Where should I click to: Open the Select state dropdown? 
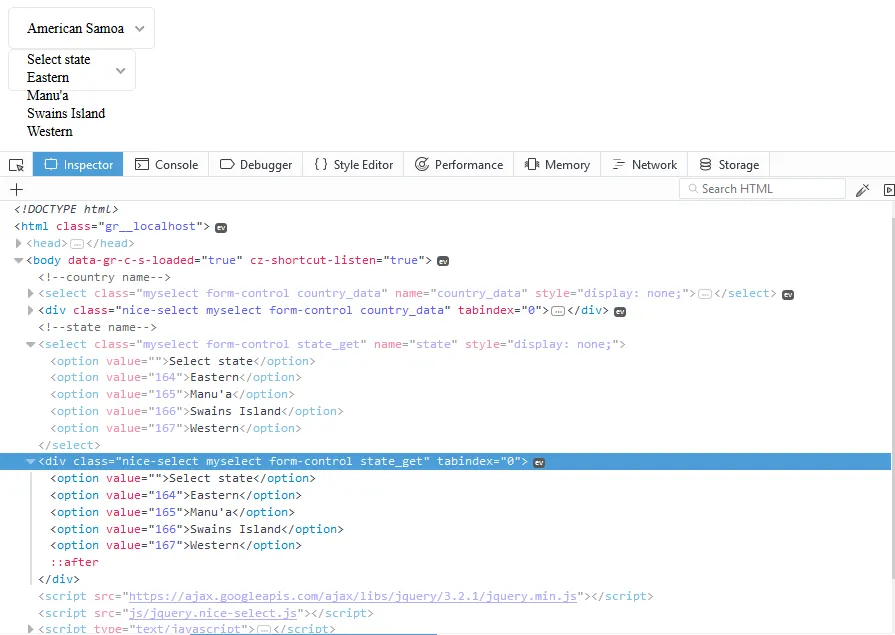(x=72, y=70)
